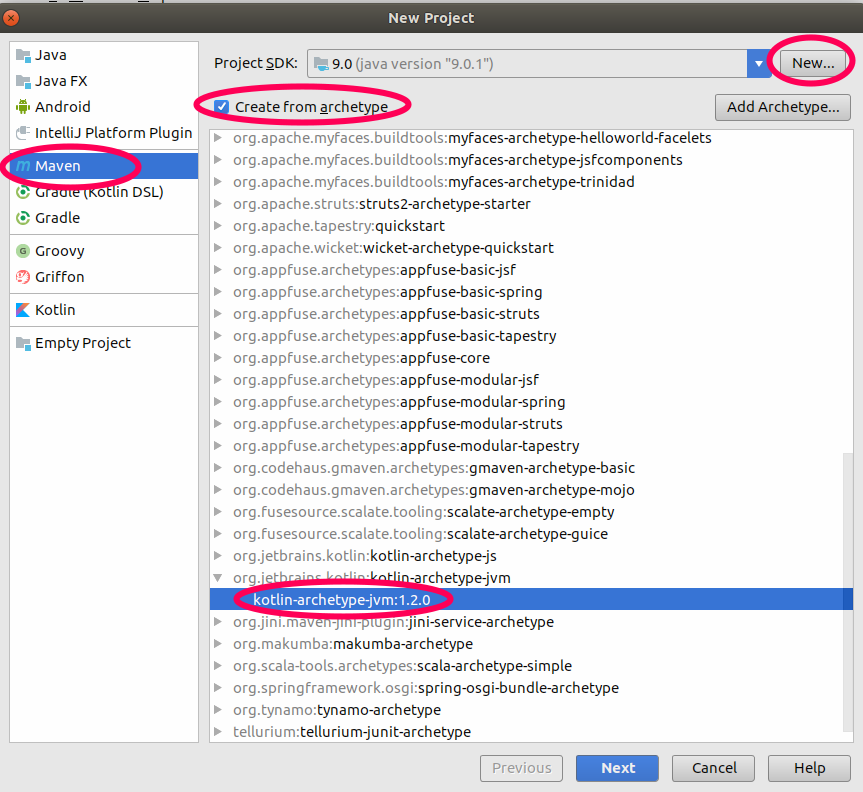
Task: Expand the struts2-archetype-starter node
Action: point(218,204)
